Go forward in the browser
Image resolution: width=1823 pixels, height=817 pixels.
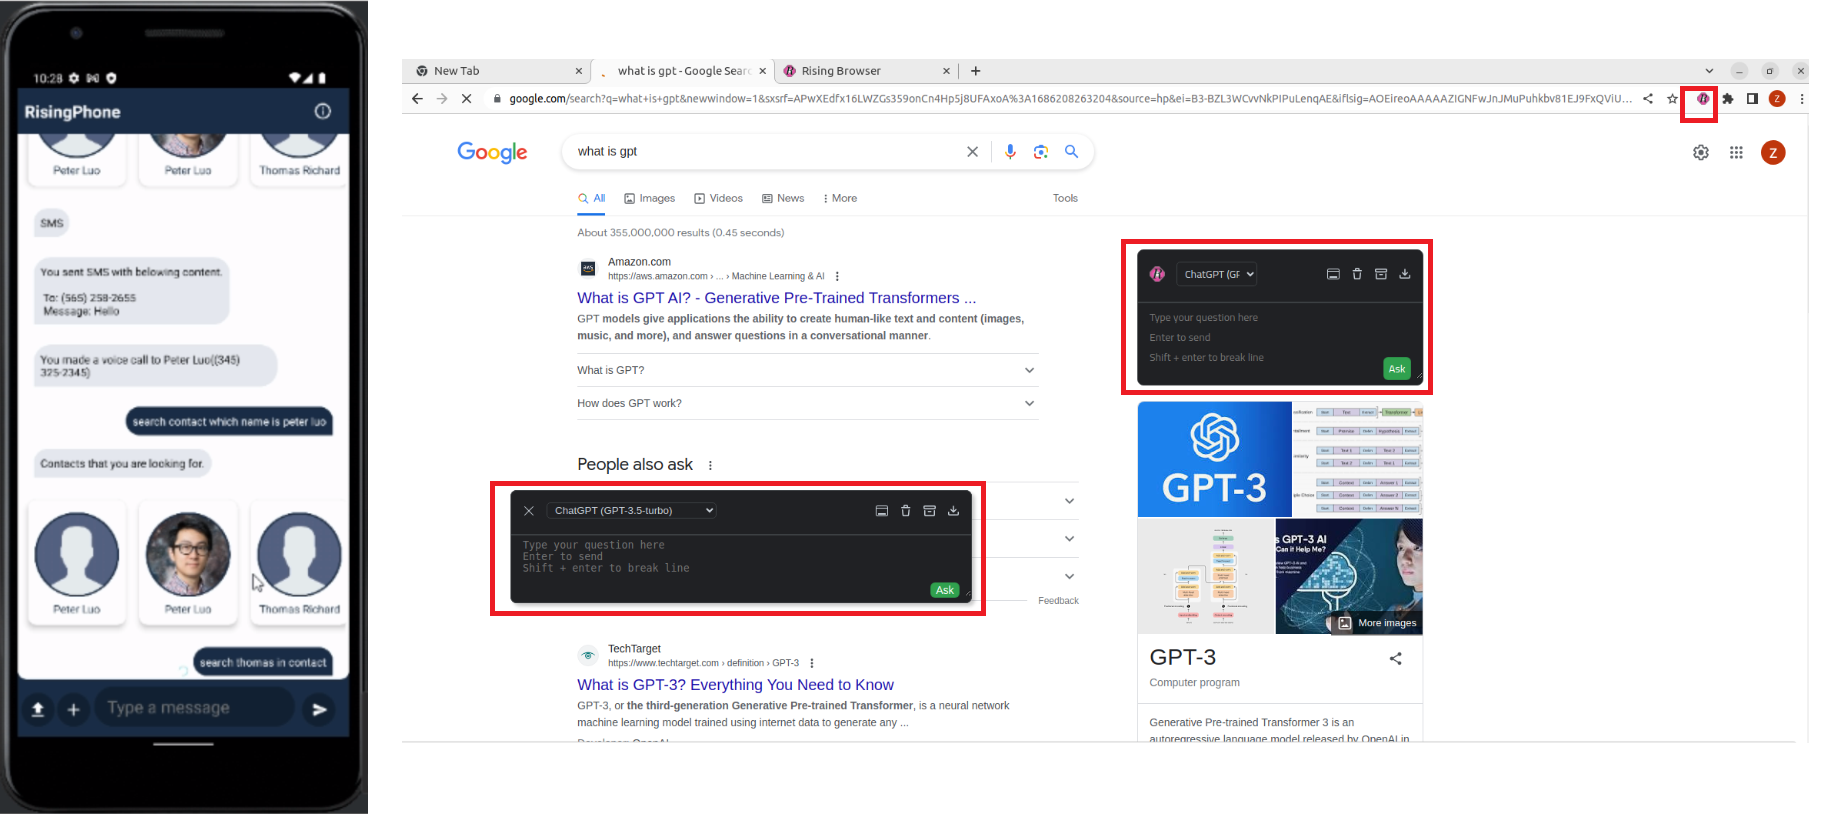coord(442,99)
